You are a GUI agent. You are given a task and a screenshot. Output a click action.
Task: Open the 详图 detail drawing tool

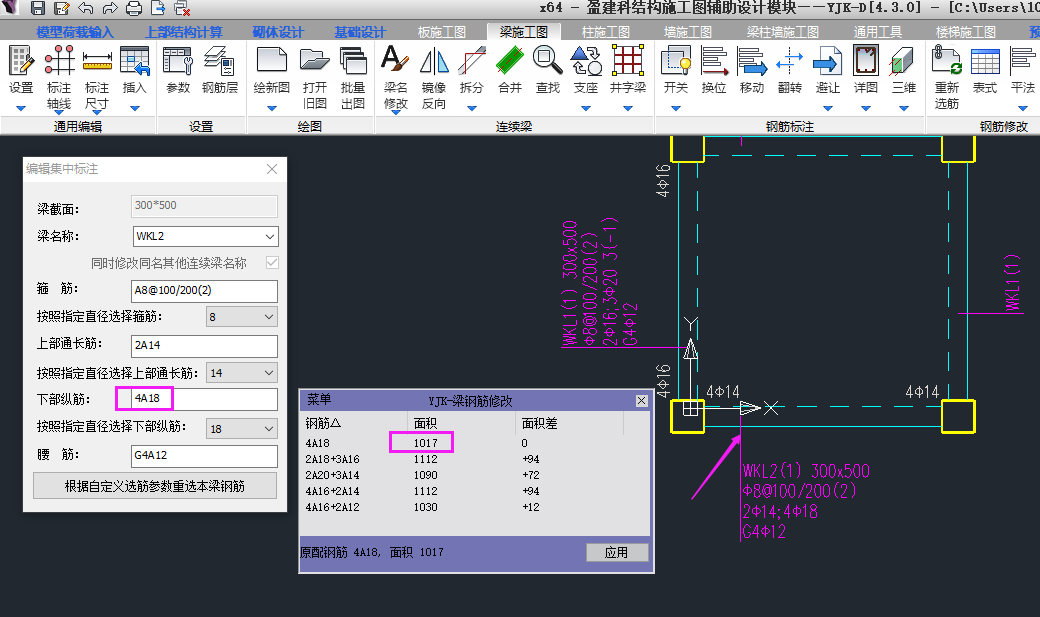(866, 61)
